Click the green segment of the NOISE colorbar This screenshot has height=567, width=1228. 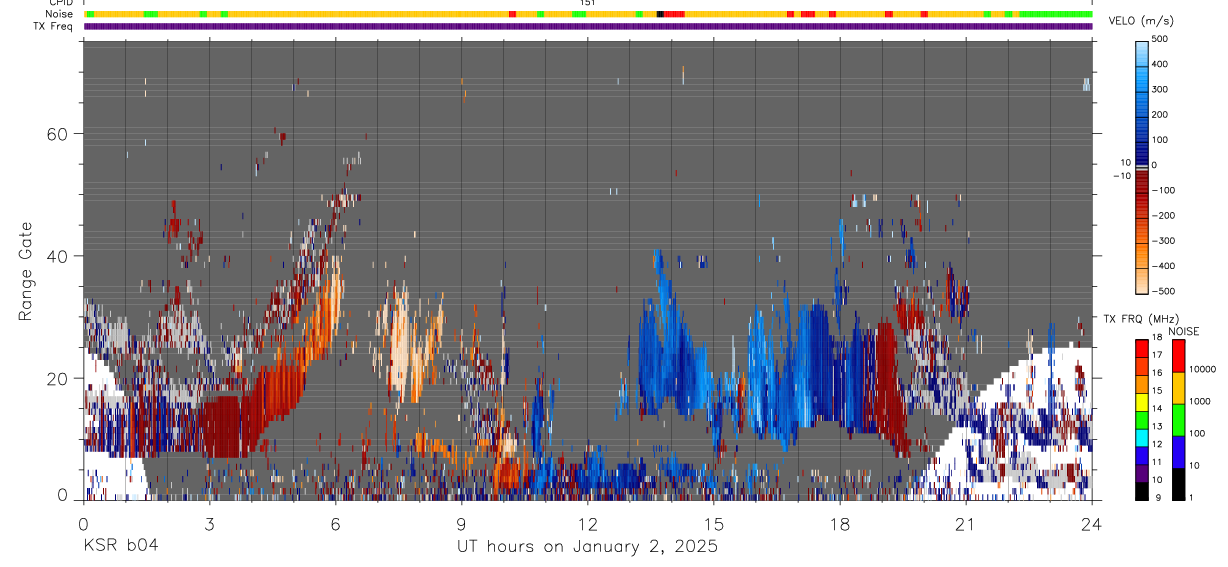1177,419
